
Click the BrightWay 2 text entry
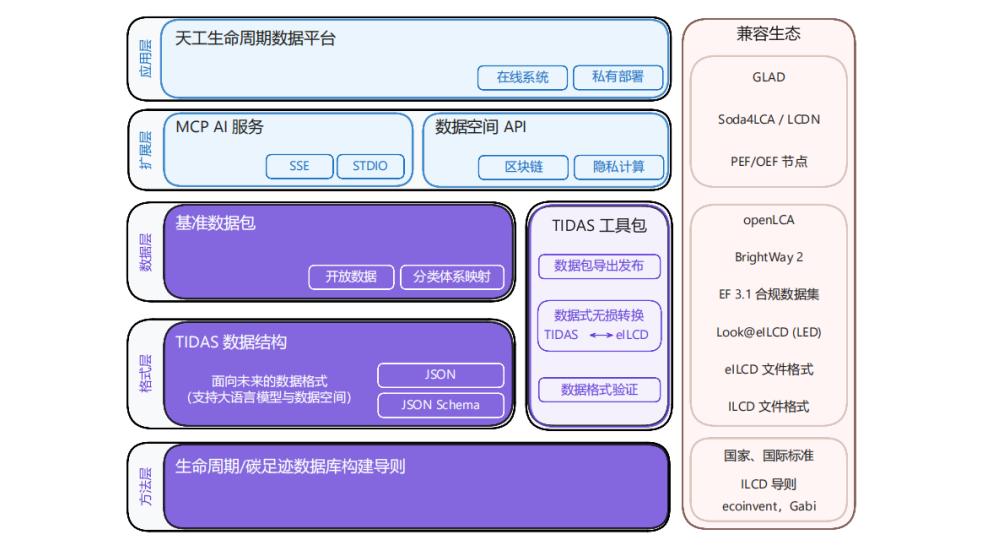768,257
